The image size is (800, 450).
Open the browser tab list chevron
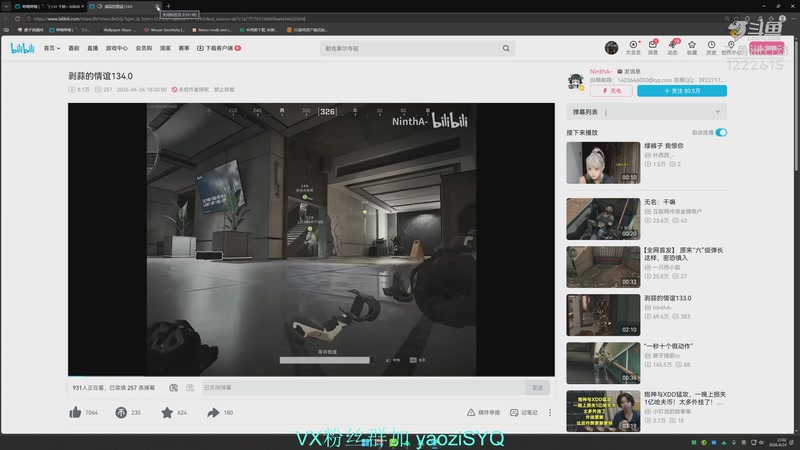(6, 6)
